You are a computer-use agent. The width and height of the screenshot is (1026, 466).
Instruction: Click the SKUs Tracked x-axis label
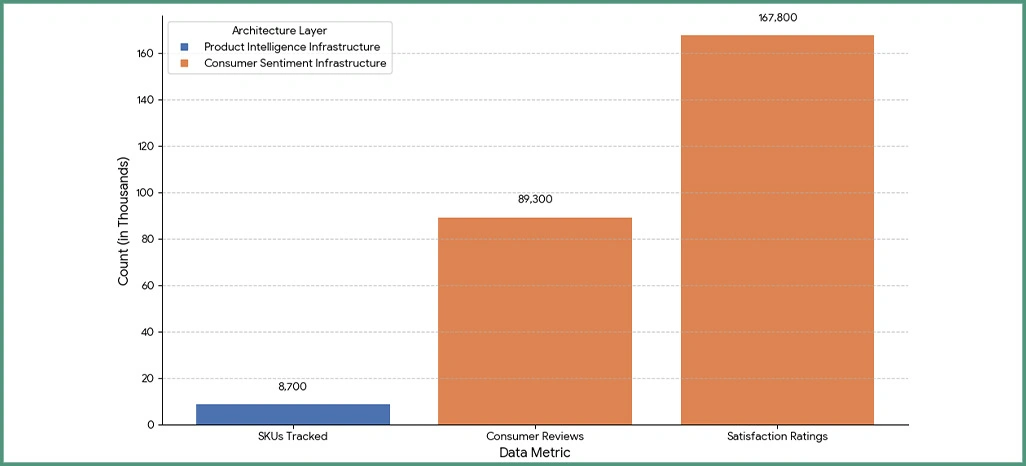tap(292, 437)
